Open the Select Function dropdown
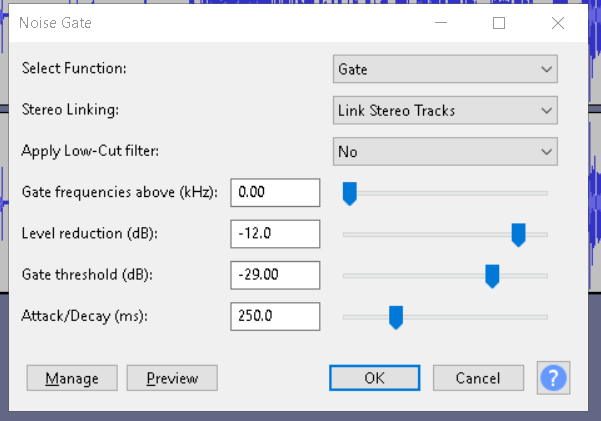The image size is (601, 421). coord(445,69)
